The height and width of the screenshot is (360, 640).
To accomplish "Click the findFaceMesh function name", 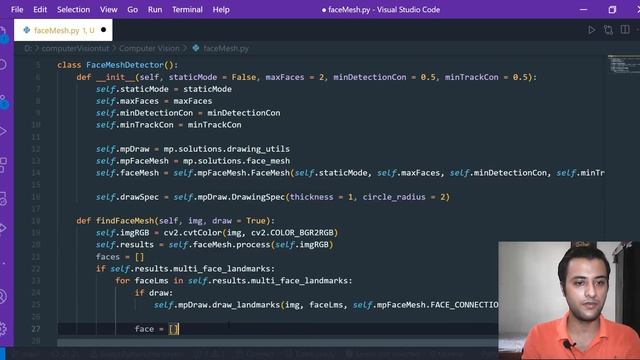I will point(125,221).
